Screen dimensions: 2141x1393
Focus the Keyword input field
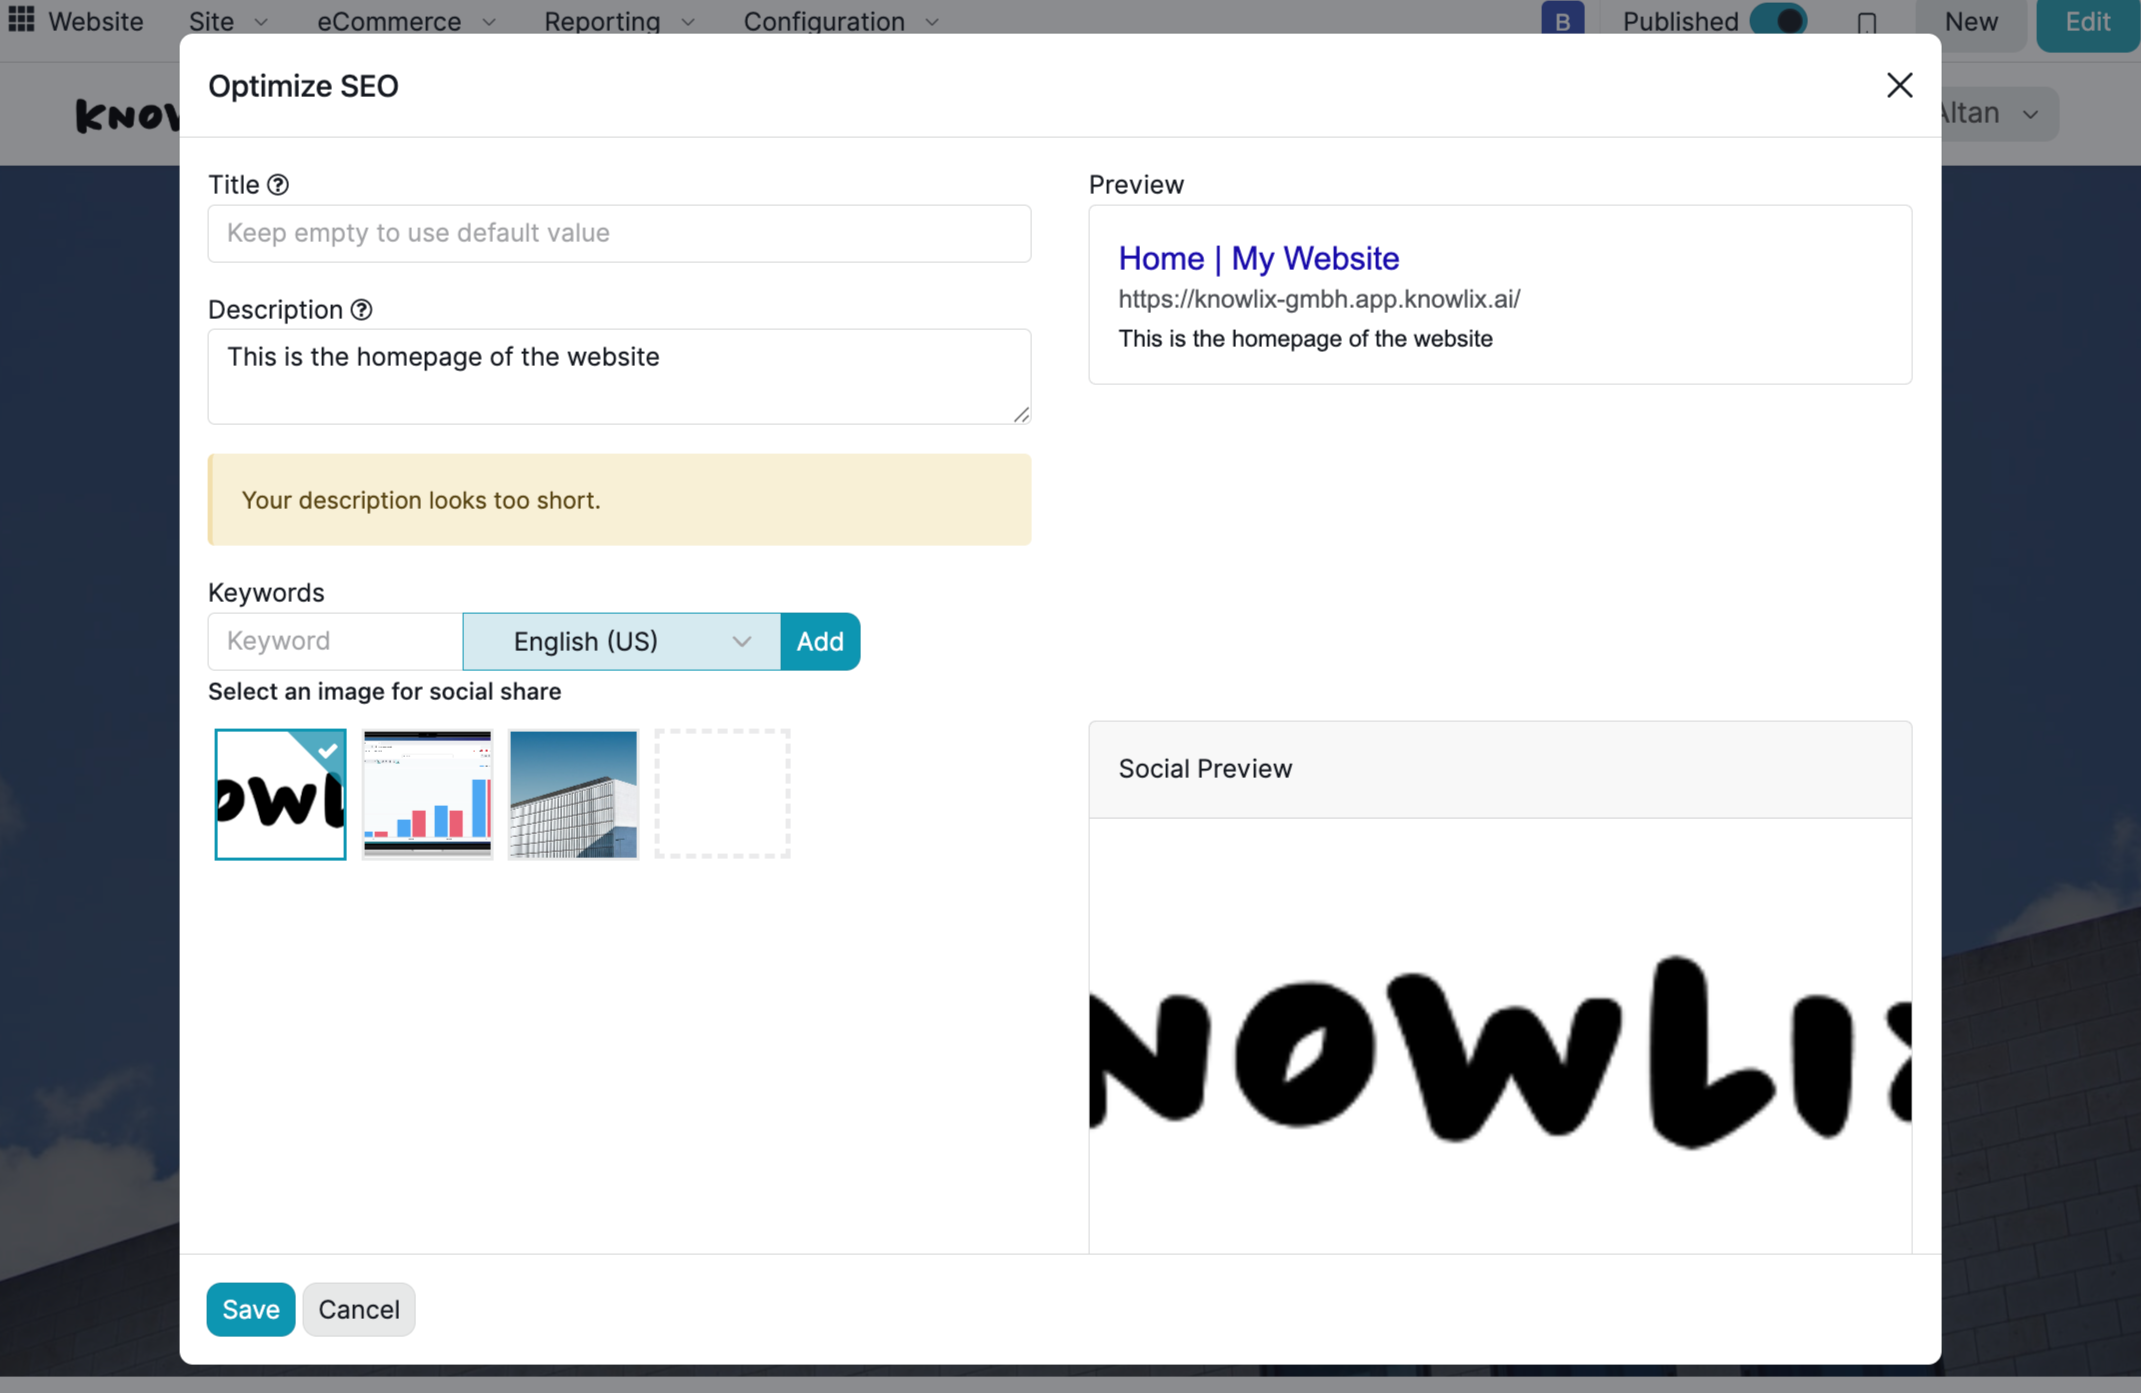point(335,642)
